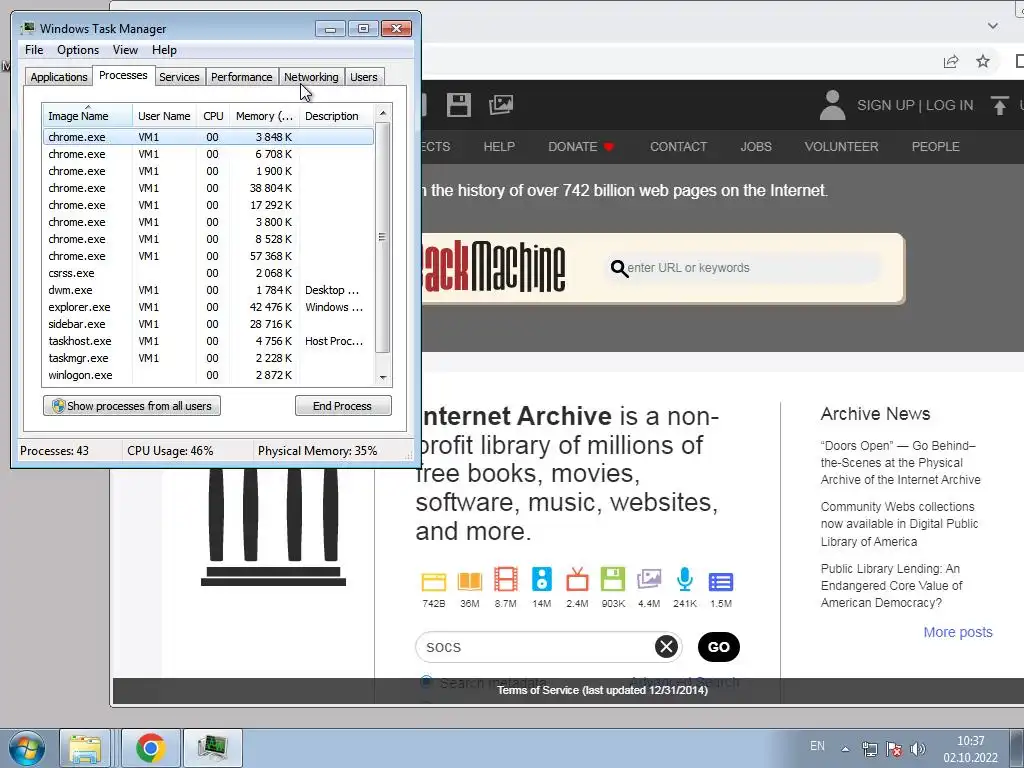Viewport: 1024px width, 768px height.
Task: Open the video film icon labeled 8.7M
Action: (x=505, y=579)
